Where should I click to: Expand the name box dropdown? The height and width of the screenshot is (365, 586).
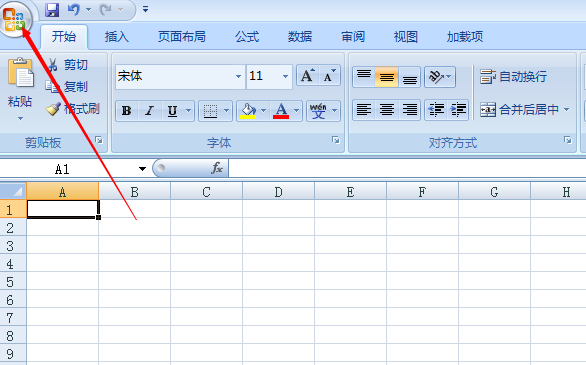(x=142, y=169)
